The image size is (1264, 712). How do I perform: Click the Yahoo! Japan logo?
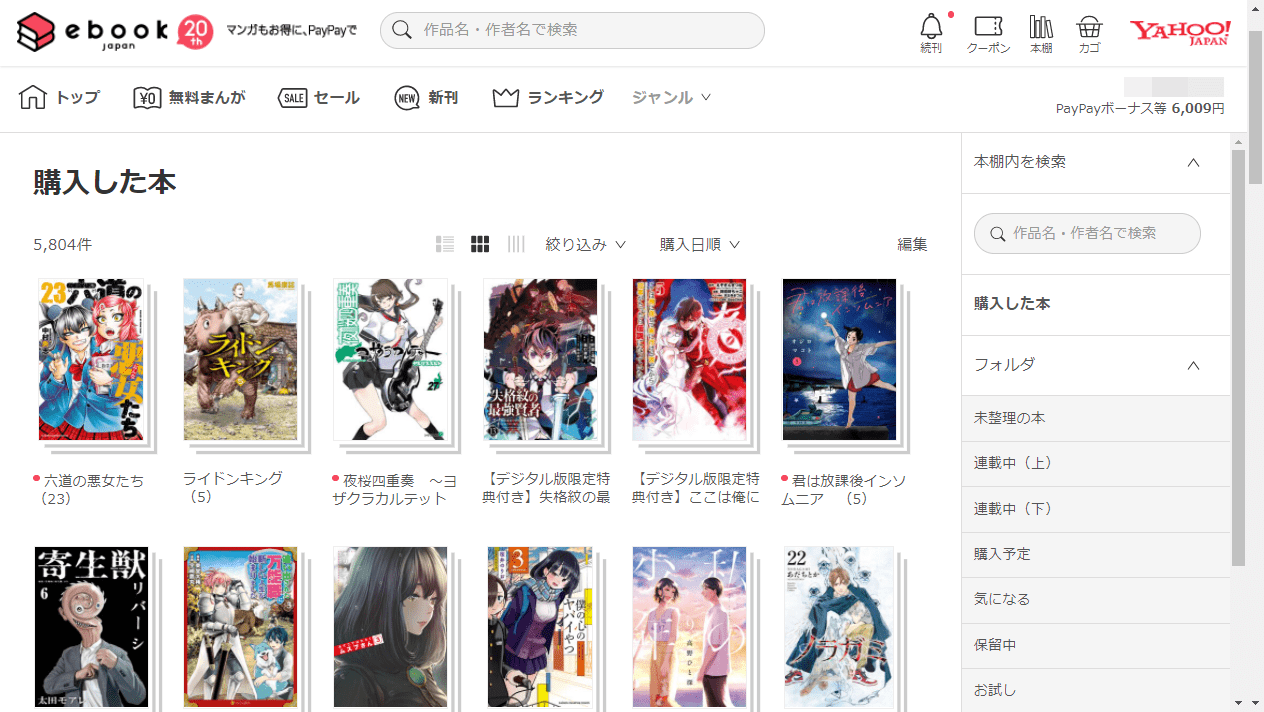1180,32
